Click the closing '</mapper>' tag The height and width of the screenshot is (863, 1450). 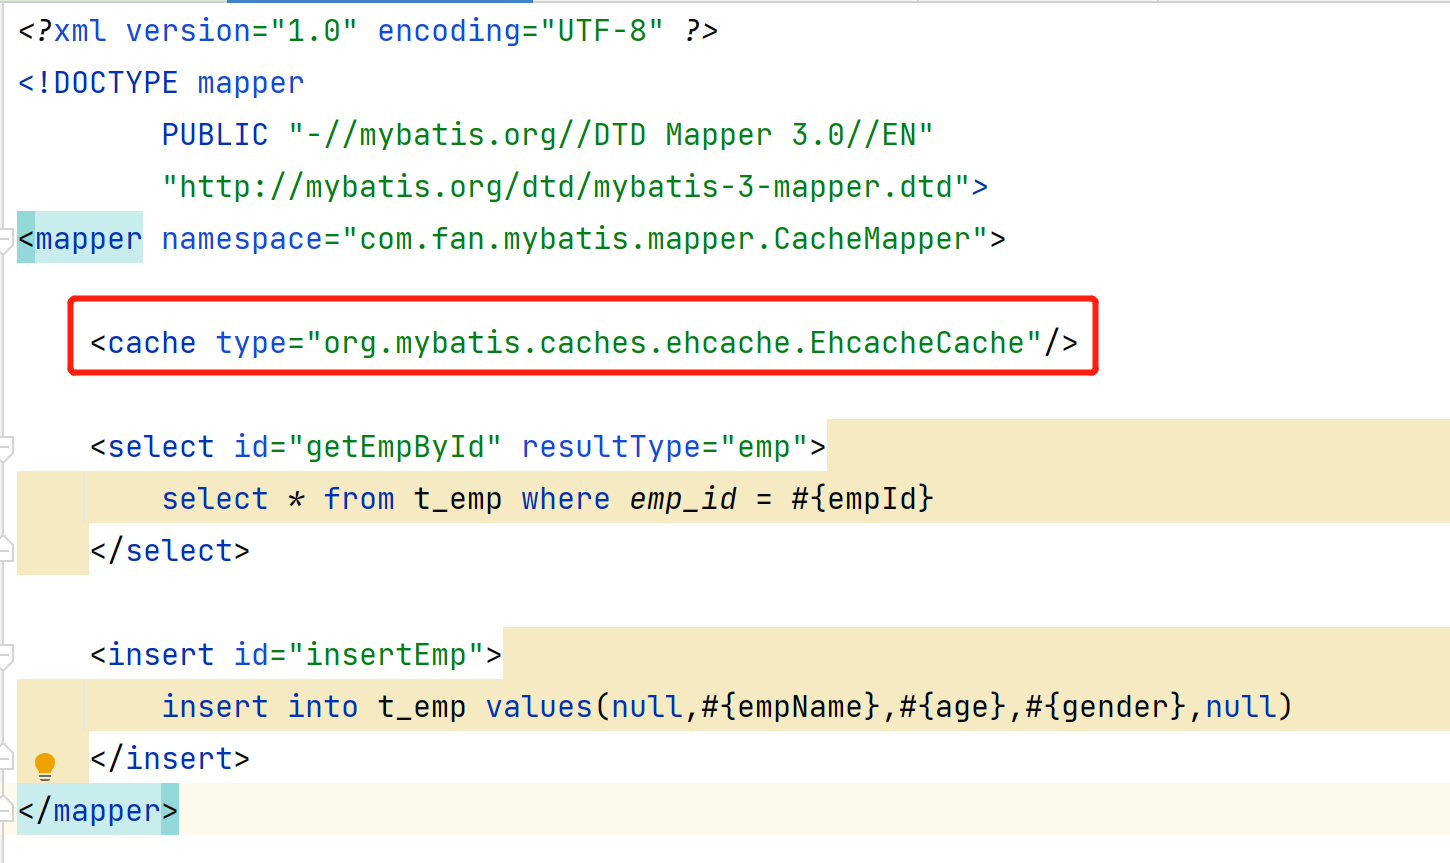(98, 810)
